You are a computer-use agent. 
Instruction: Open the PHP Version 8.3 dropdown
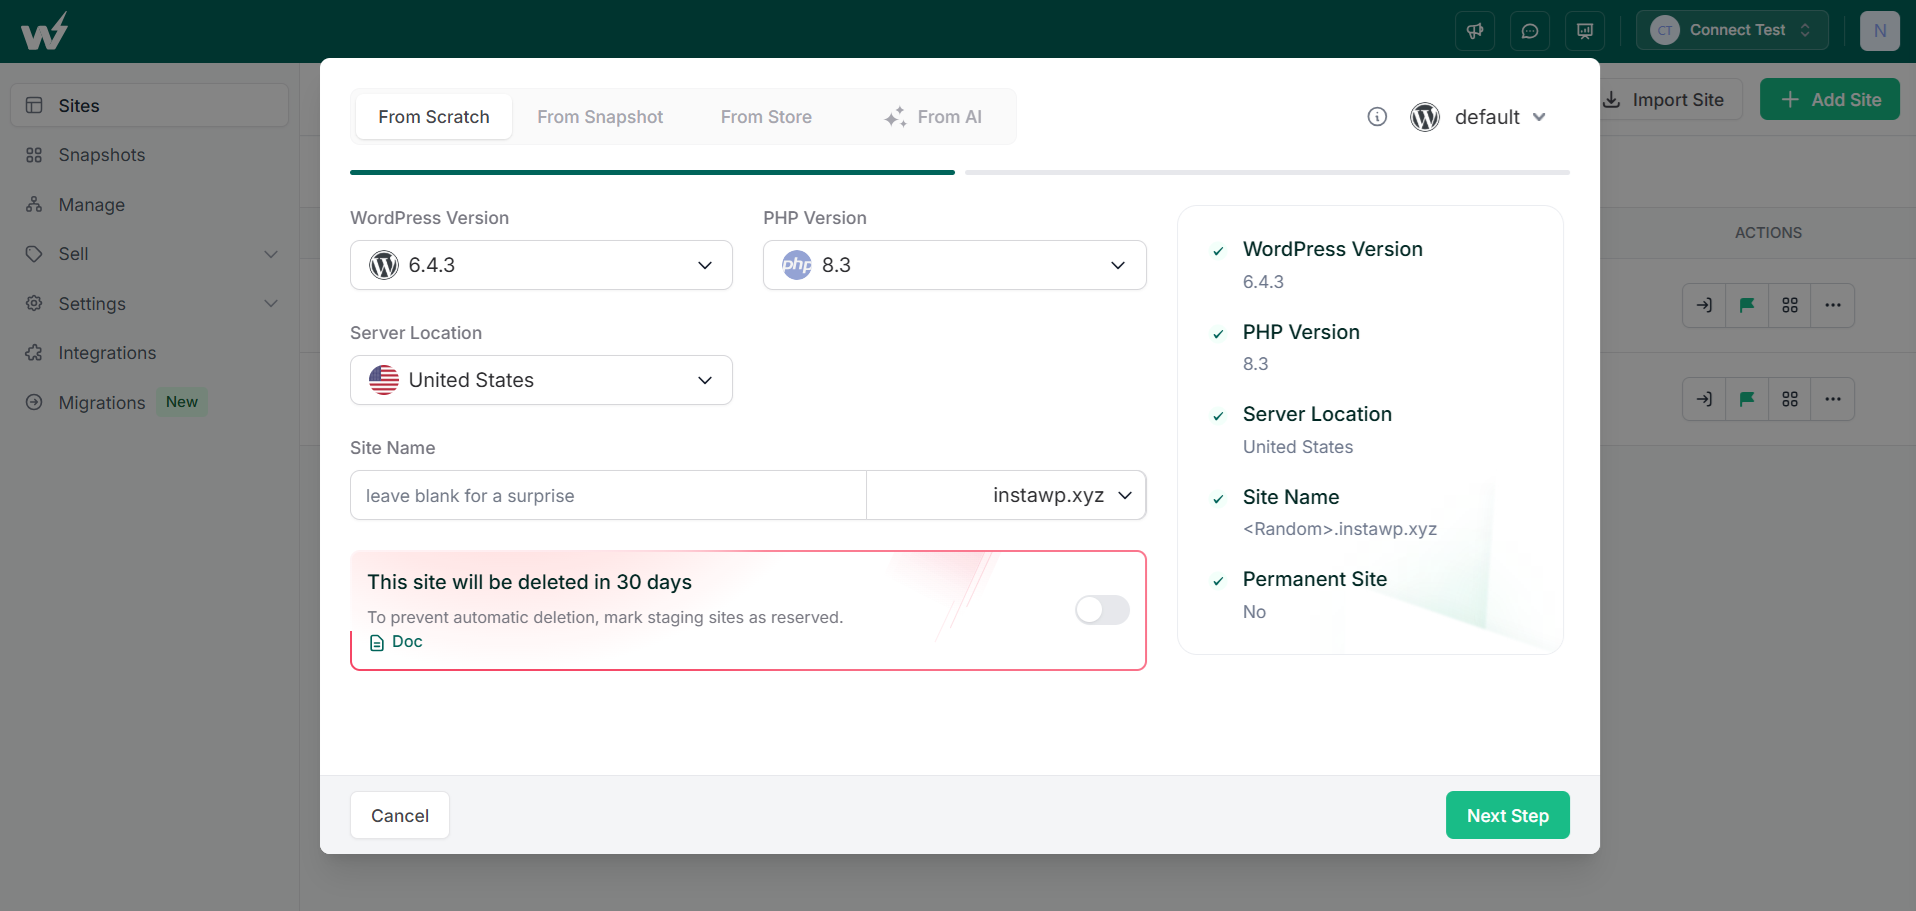(x=954, y=265)
